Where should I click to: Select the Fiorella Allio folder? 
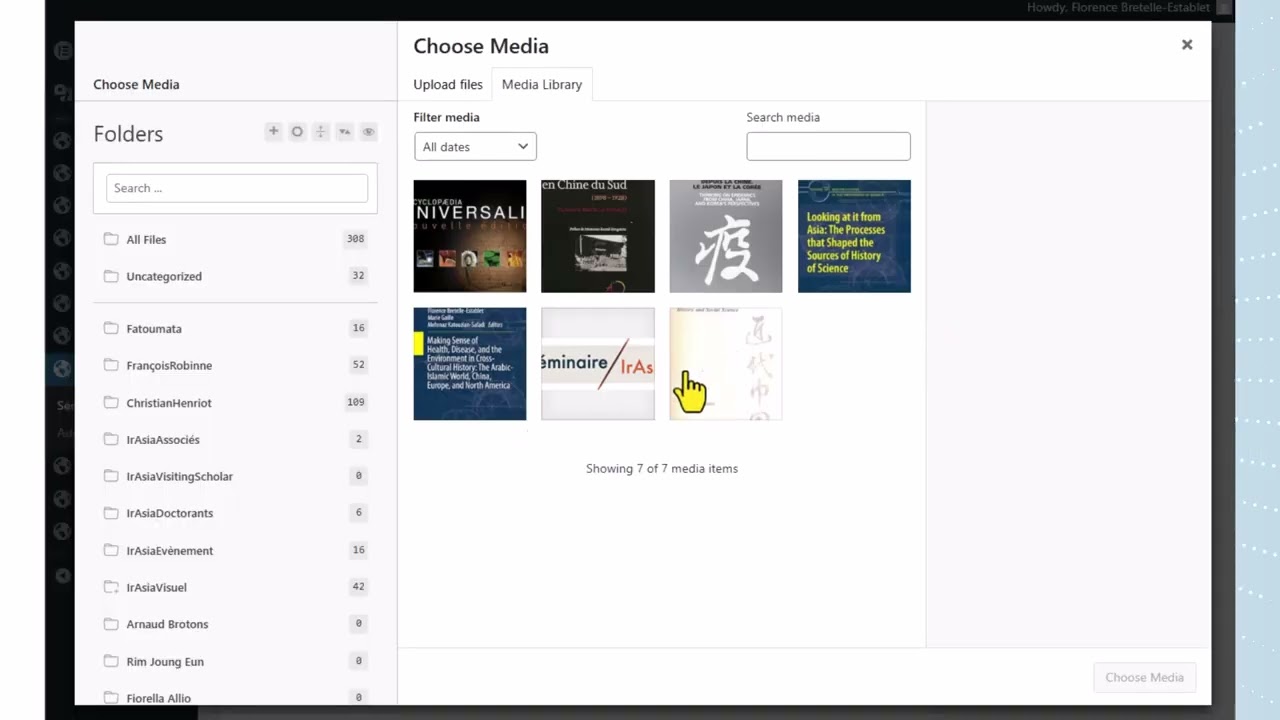pyautogui.click(x=235, y=698)
